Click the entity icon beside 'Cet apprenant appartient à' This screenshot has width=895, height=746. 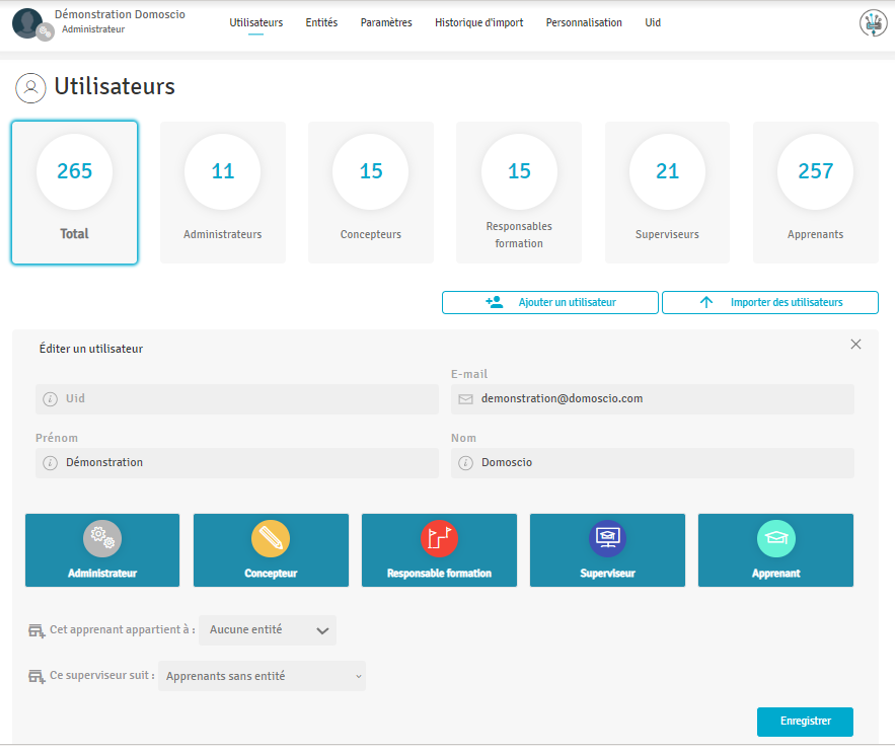(36, 630)
